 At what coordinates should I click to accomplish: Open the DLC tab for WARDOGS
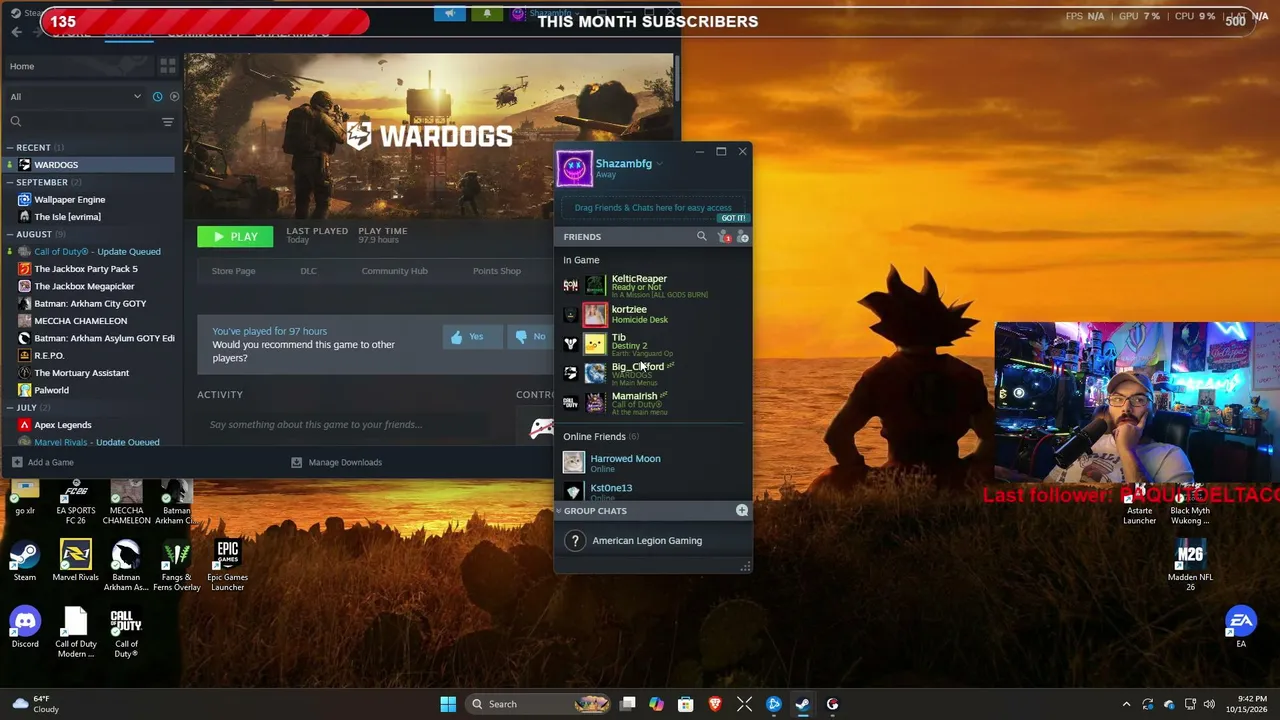tap(308, 271)
